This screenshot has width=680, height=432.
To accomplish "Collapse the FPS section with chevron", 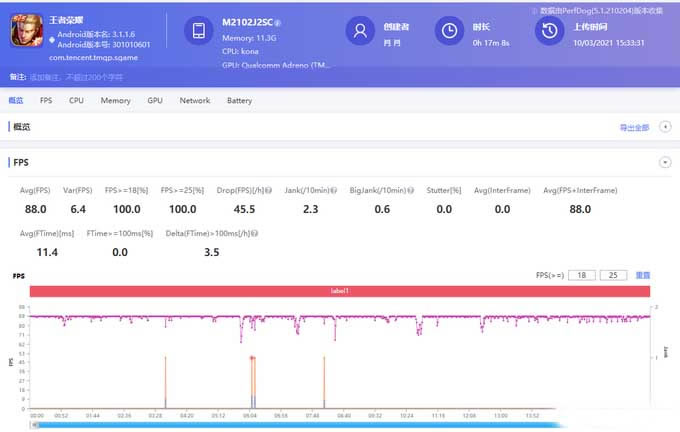I will click(664, 162).
